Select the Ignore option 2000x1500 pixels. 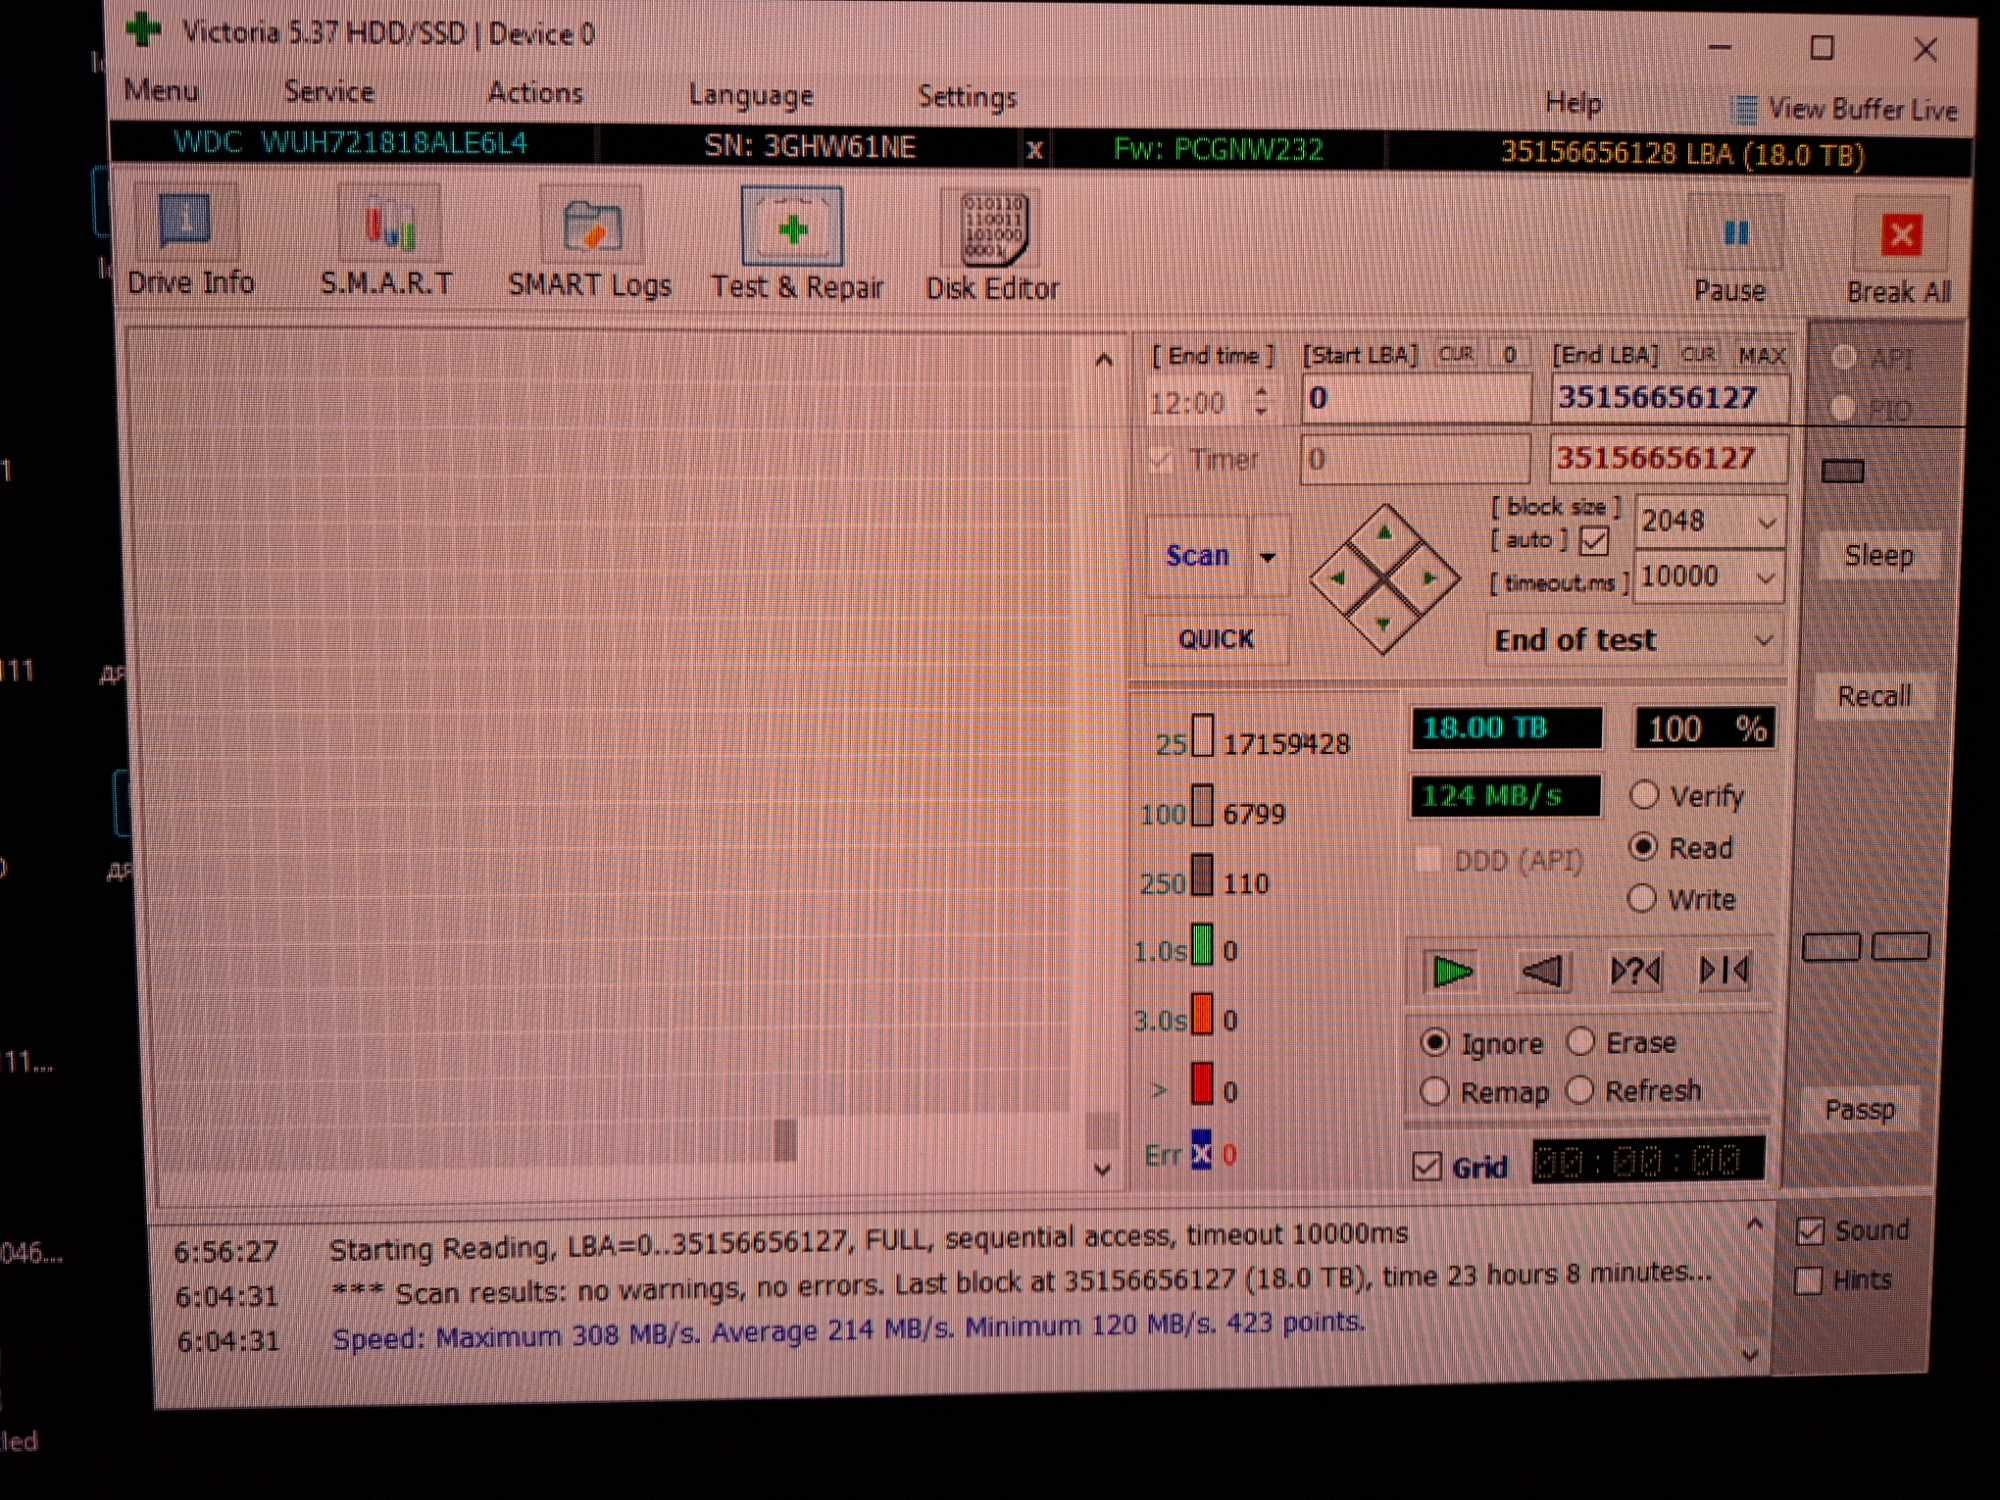tap(1434, 1043)
